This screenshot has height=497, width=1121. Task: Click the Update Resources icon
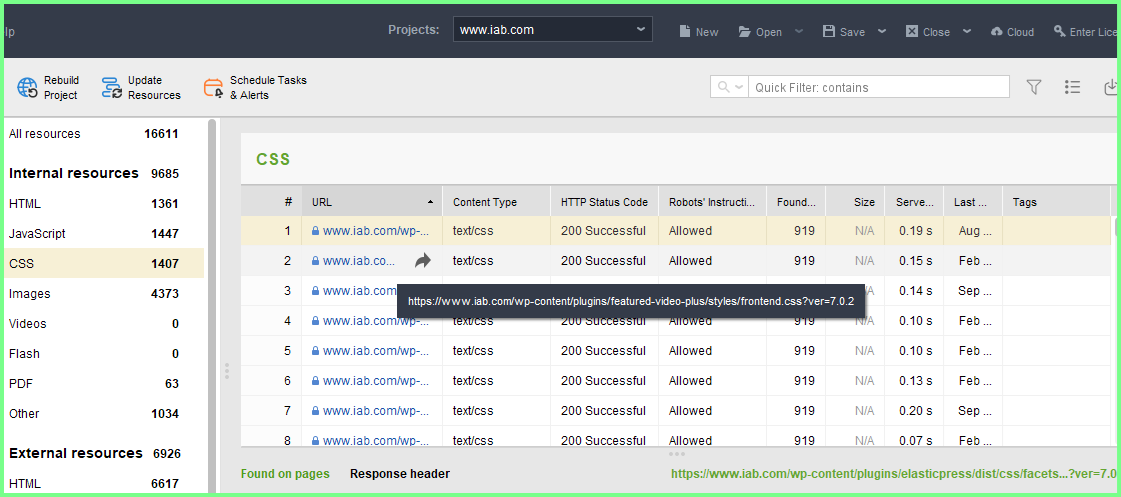click(x=112, y=88)
